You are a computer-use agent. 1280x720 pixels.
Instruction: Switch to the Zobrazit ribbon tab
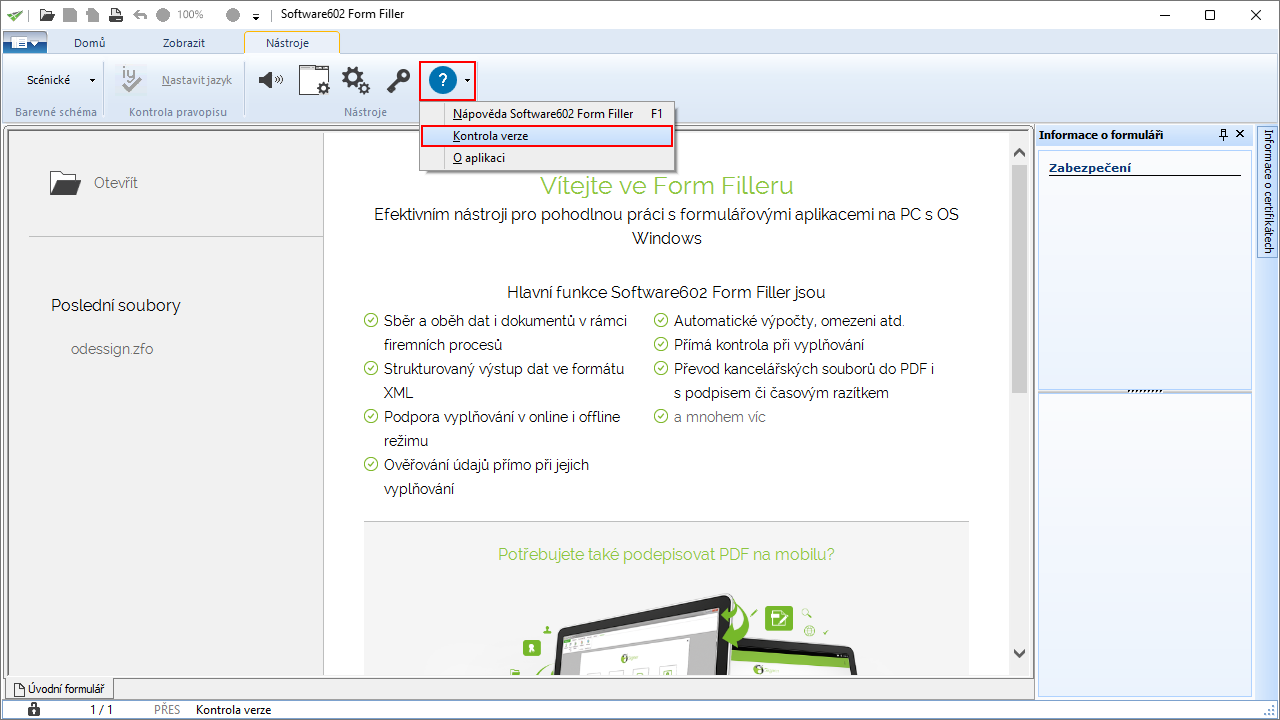(x=184, y=43)
